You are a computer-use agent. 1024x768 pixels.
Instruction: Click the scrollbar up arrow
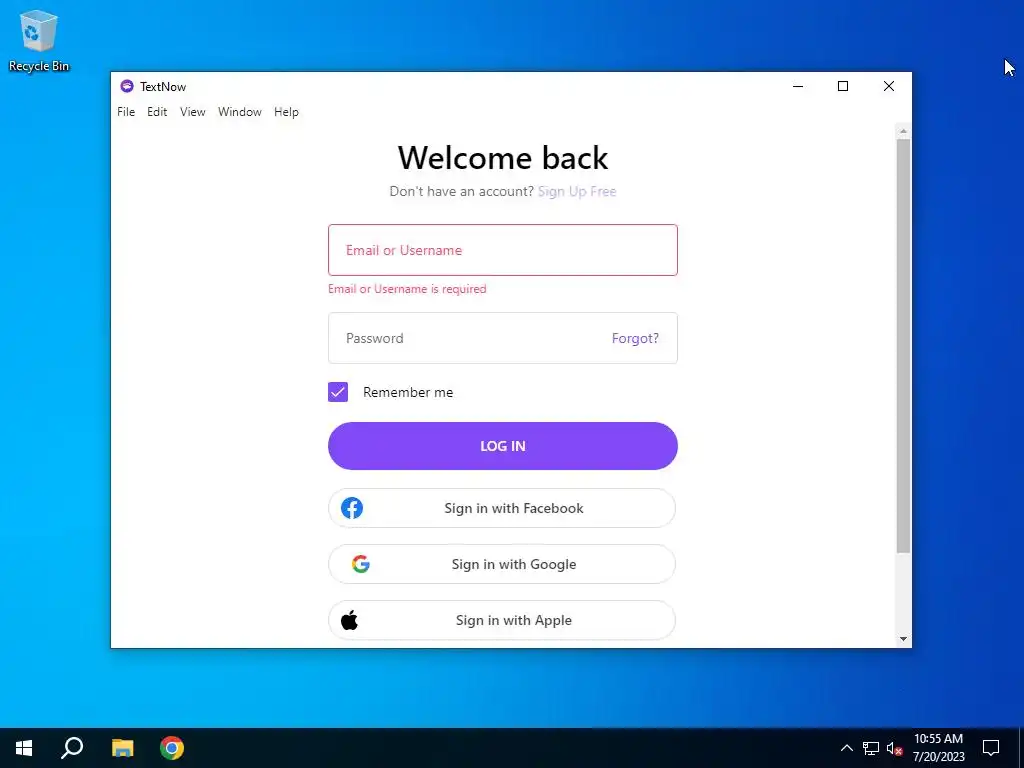pos(903,131)
